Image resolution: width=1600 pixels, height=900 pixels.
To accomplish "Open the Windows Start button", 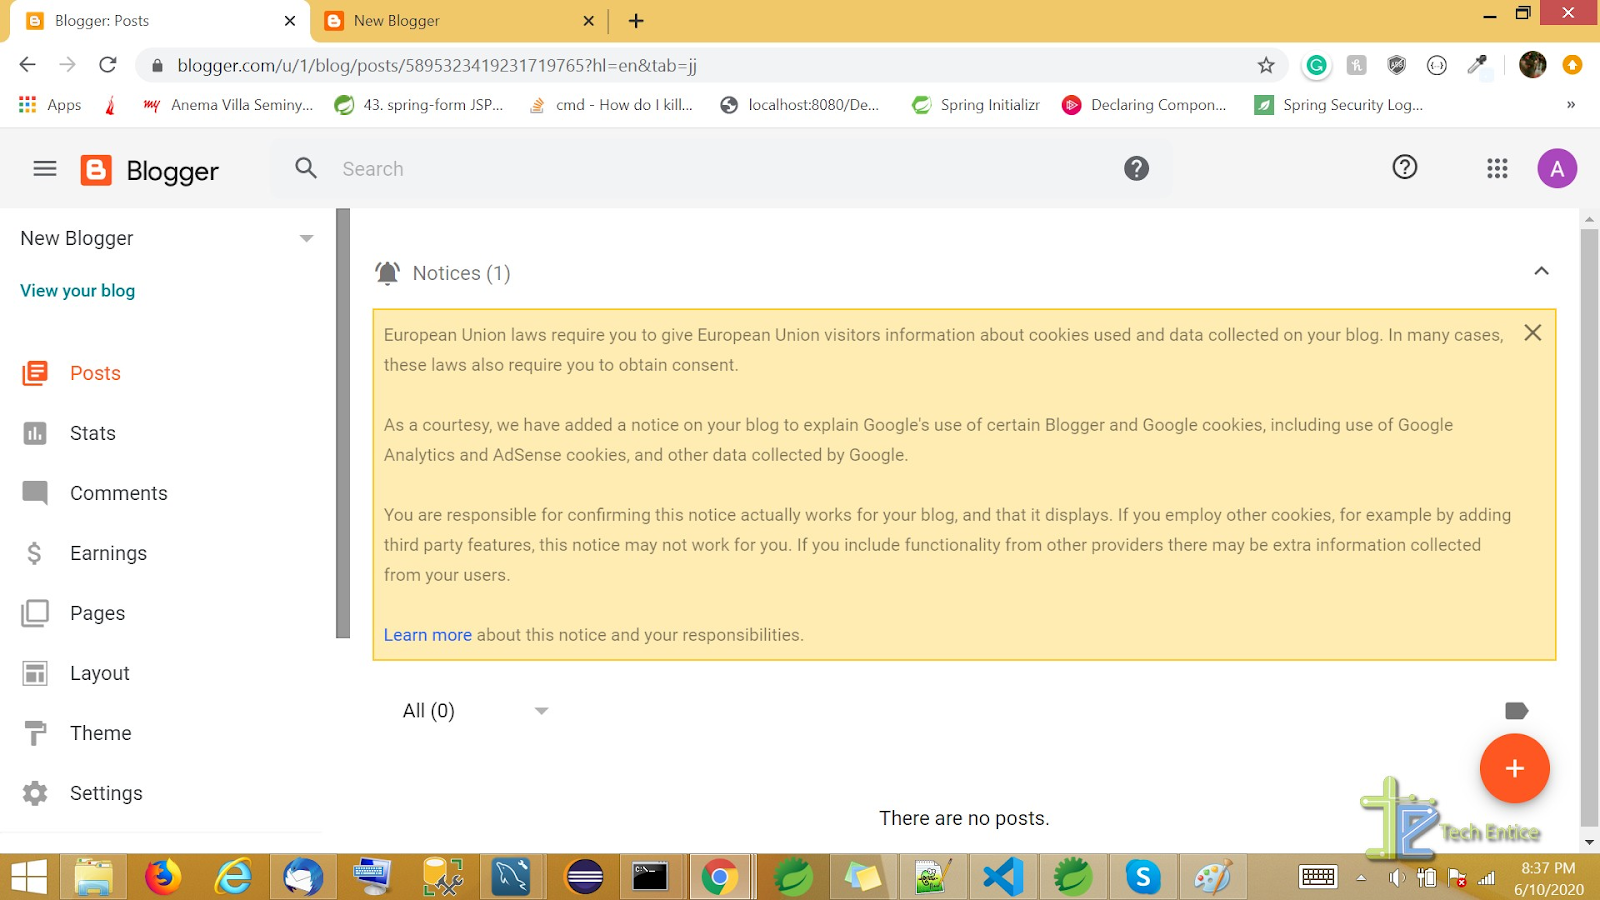I will (29, 877).
